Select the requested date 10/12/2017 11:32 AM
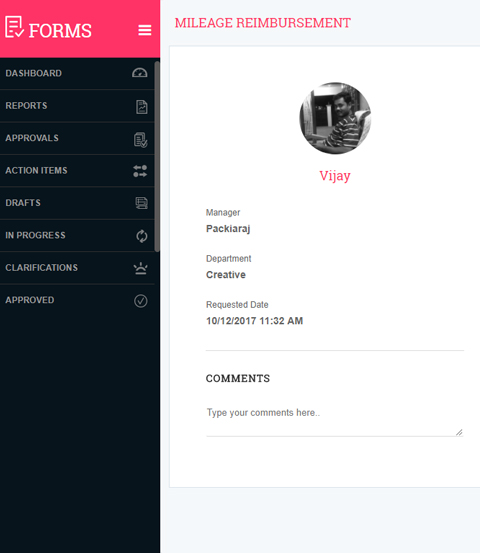Viewport: 480px width, 553px height. [x=254, y=321]
